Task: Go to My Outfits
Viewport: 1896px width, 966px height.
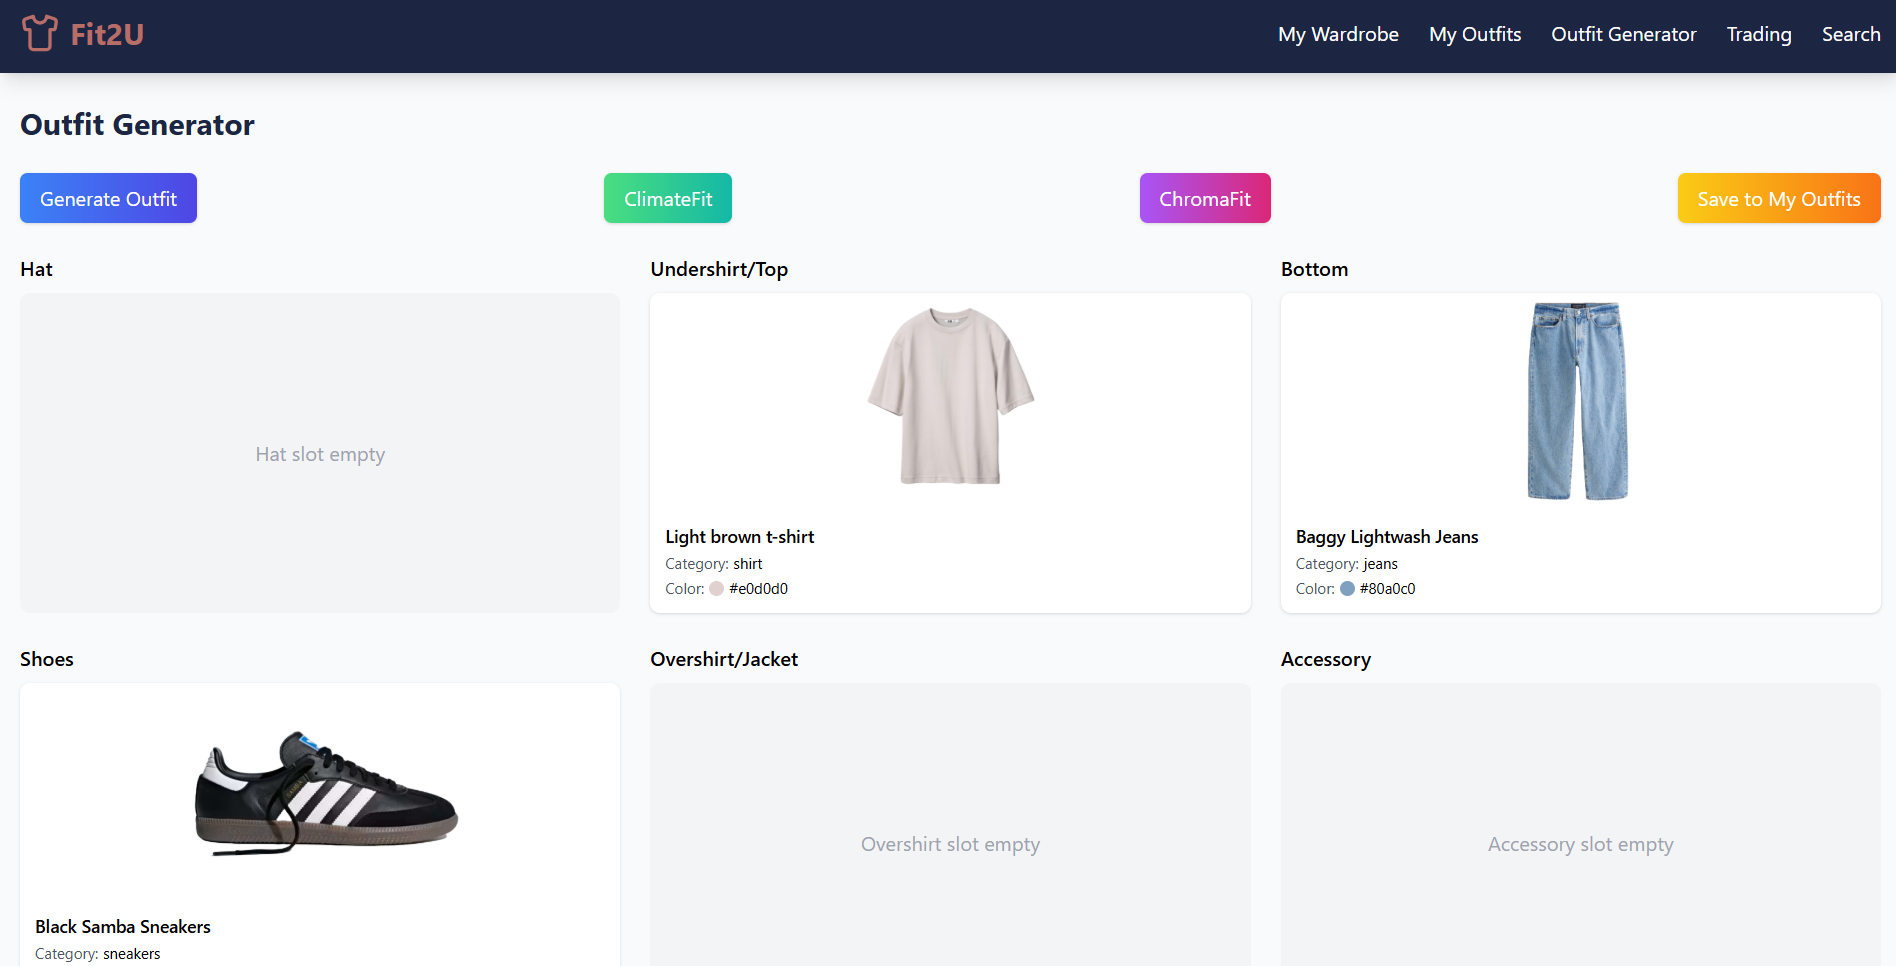Action: [1475, 34]
